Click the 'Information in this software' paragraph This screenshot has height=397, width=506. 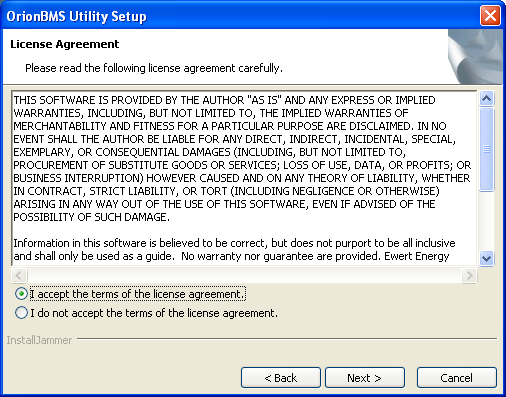(234, 249)
